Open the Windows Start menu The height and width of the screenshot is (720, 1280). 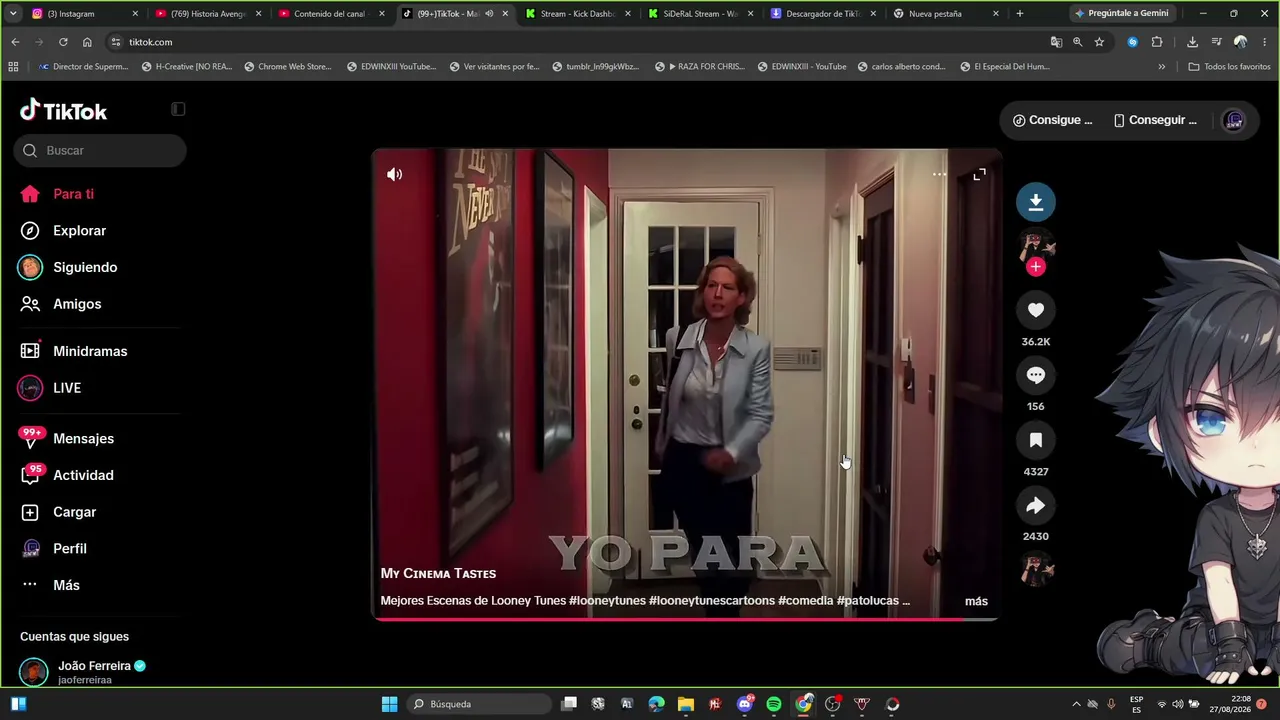point(390,704)
